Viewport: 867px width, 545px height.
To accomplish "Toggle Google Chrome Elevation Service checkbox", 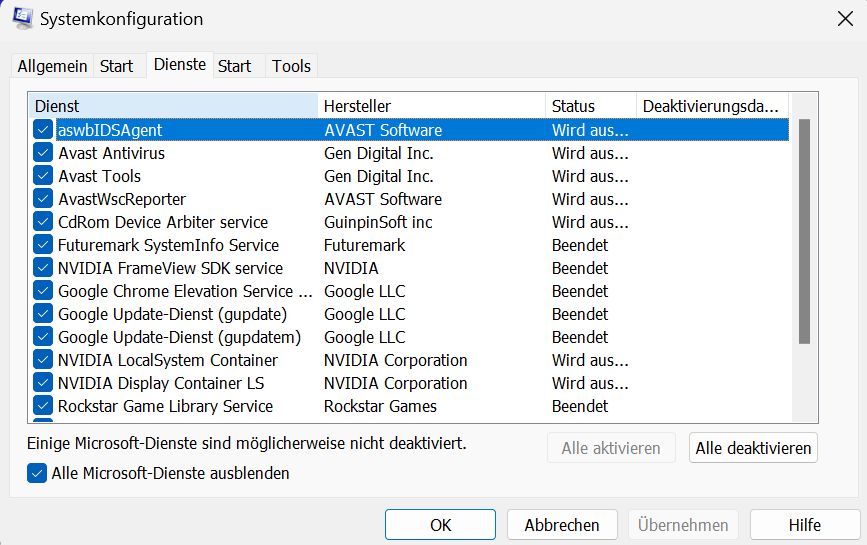I will (x=43, y=291).
